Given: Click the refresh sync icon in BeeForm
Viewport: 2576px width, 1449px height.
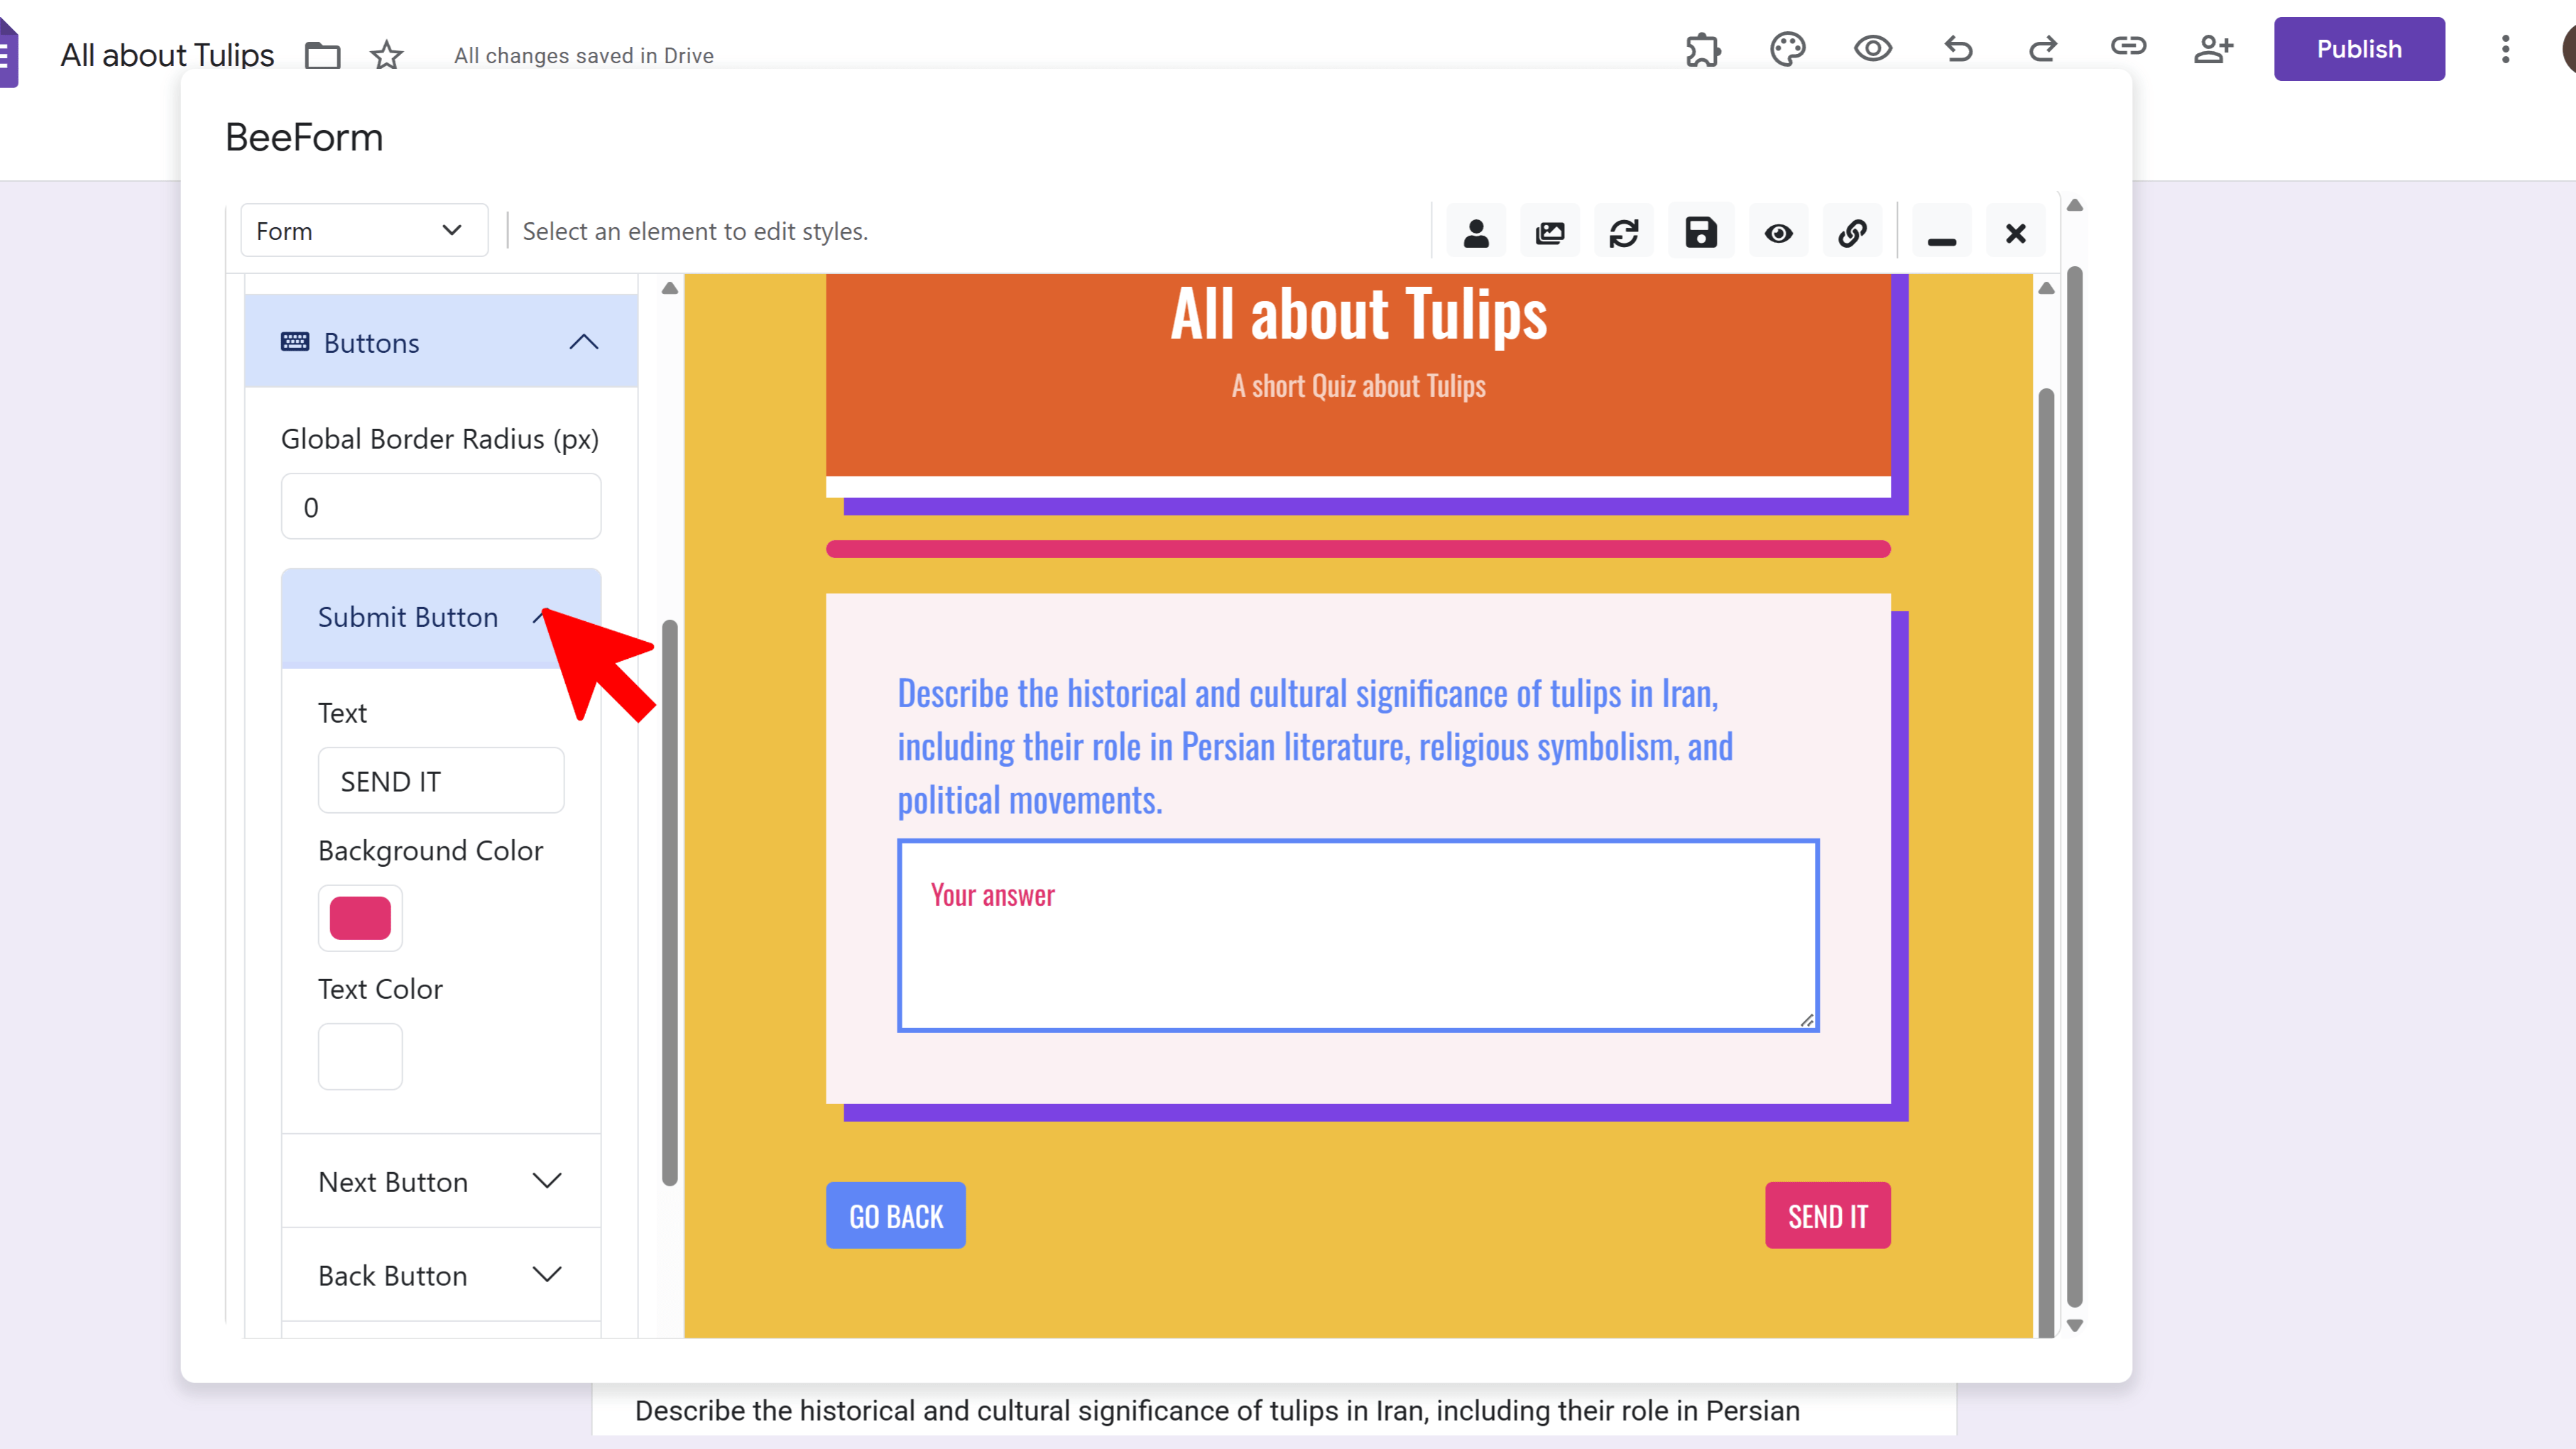Looking at the screenshot, I should tap(1624, 233).
